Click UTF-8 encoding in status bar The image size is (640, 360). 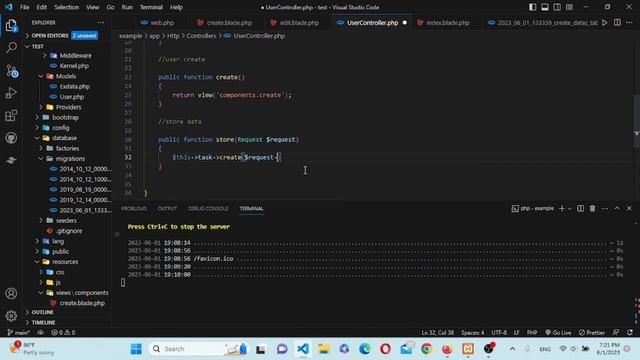(499, 333)
